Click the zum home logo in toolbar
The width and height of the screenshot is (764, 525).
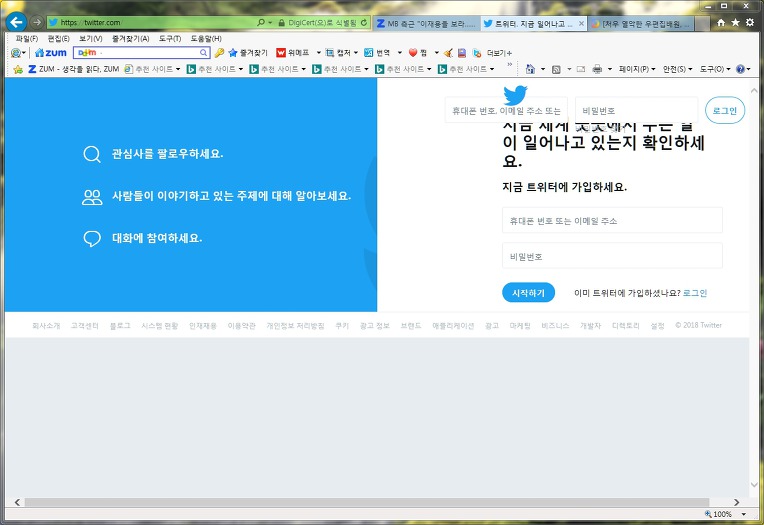point(51,53)
